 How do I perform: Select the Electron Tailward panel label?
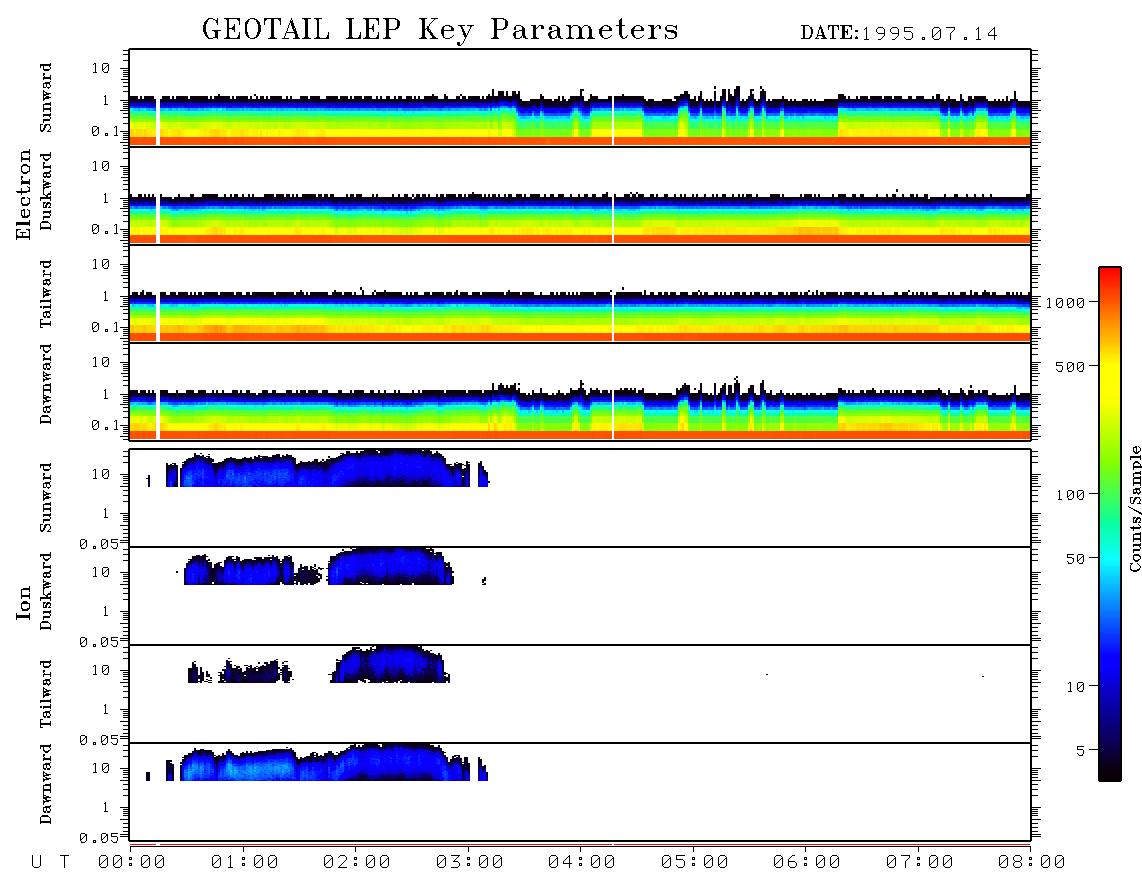(x=46, y=294)
